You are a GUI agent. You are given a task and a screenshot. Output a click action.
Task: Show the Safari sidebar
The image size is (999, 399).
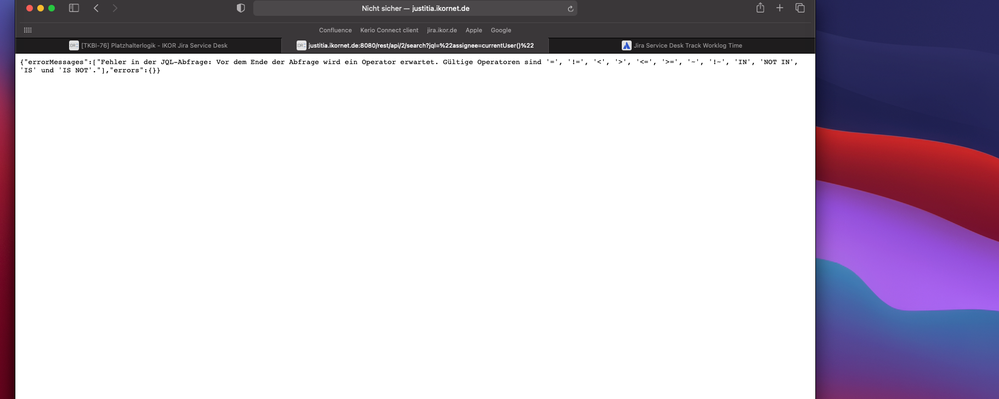point(74,8)
